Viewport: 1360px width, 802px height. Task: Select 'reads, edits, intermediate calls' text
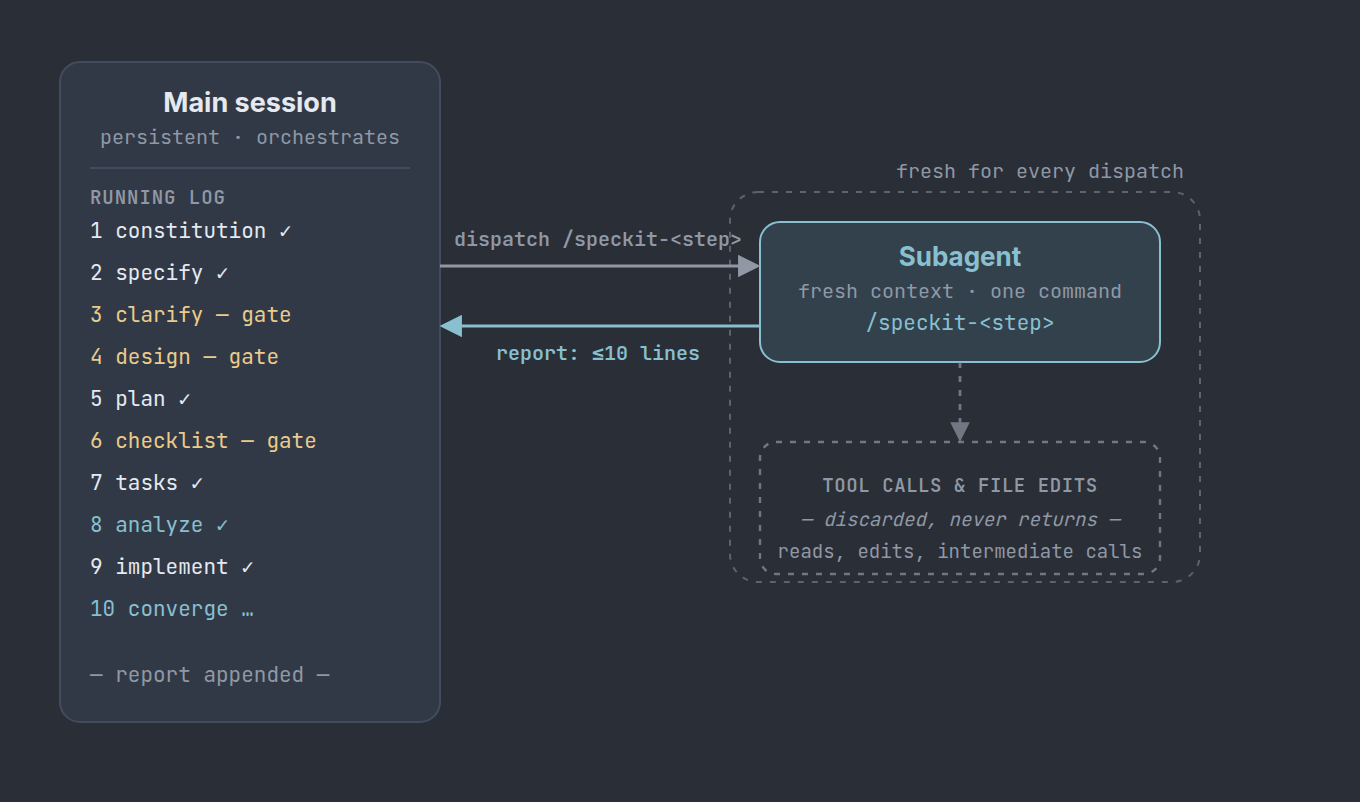pyautogui.click(x=960, y=552)
